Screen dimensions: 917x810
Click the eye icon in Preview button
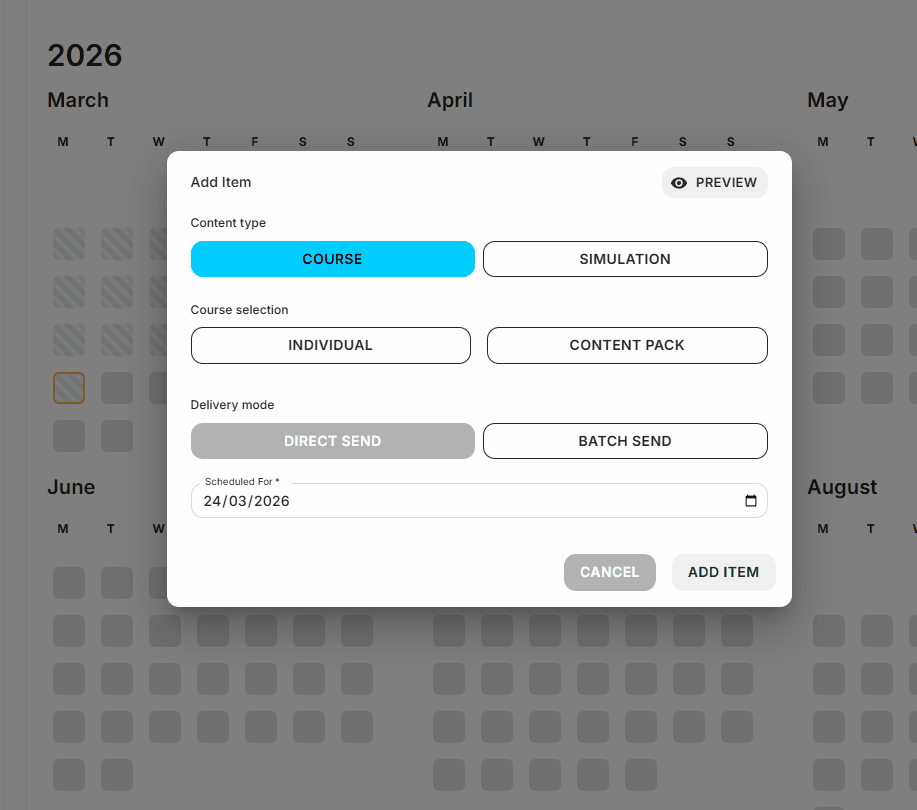pyautogui.click(x=679, y=183)
